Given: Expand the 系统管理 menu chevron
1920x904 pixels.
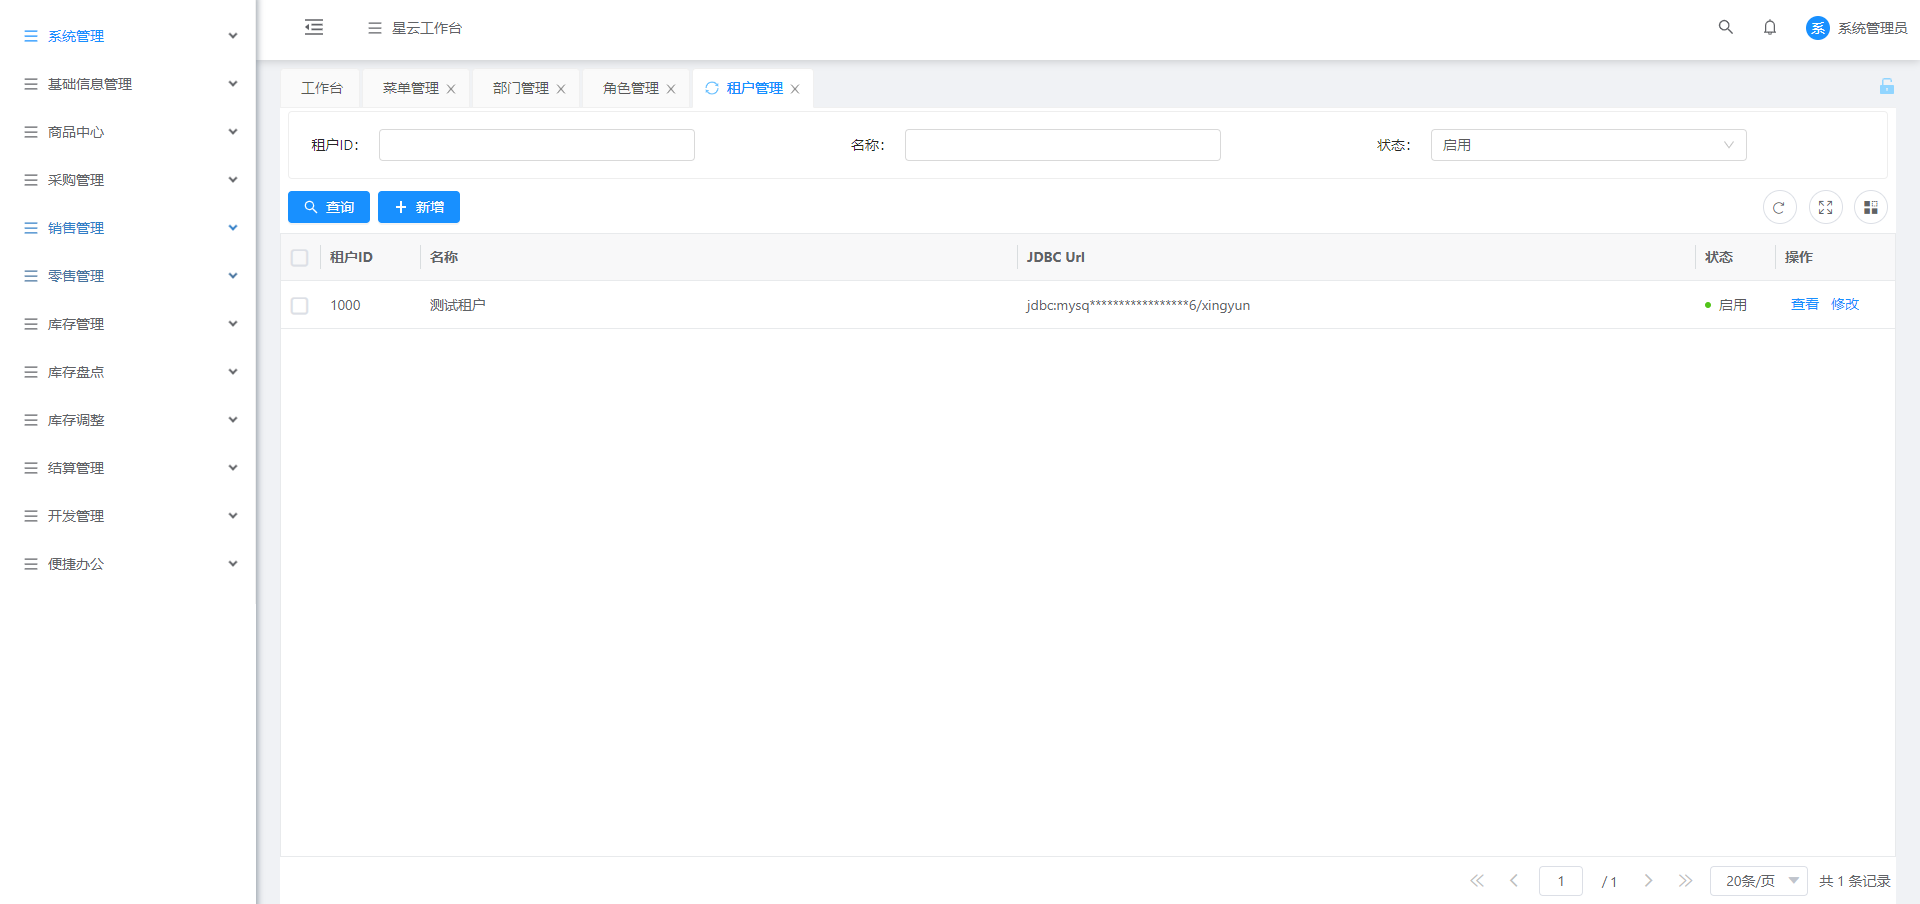Looking at the screenshot, I should [x=233, y=36].
